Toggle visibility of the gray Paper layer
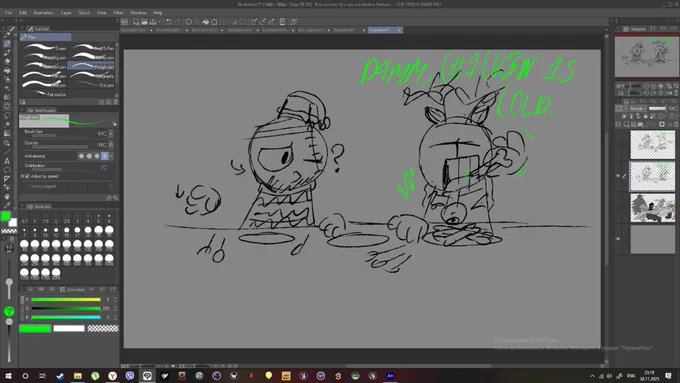This screenshot has width=680, height=383. point(618,239)
